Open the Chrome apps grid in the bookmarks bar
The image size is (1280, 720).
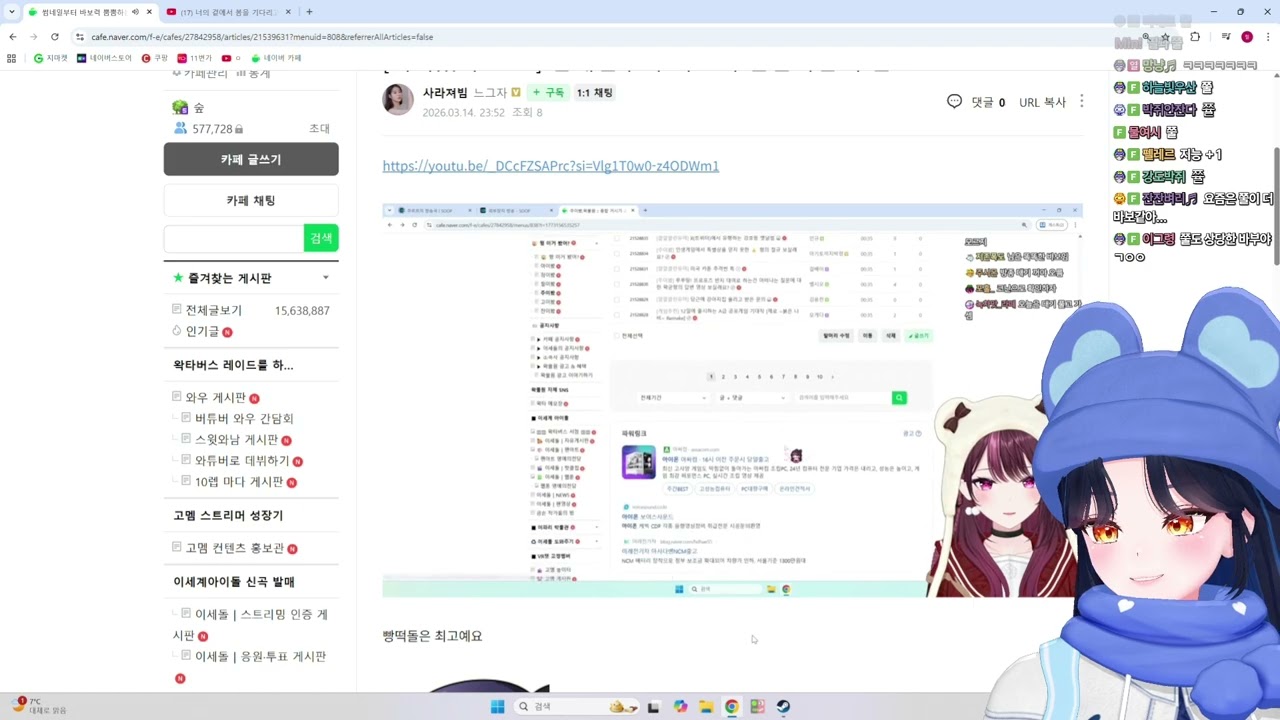tap(12, 58)
